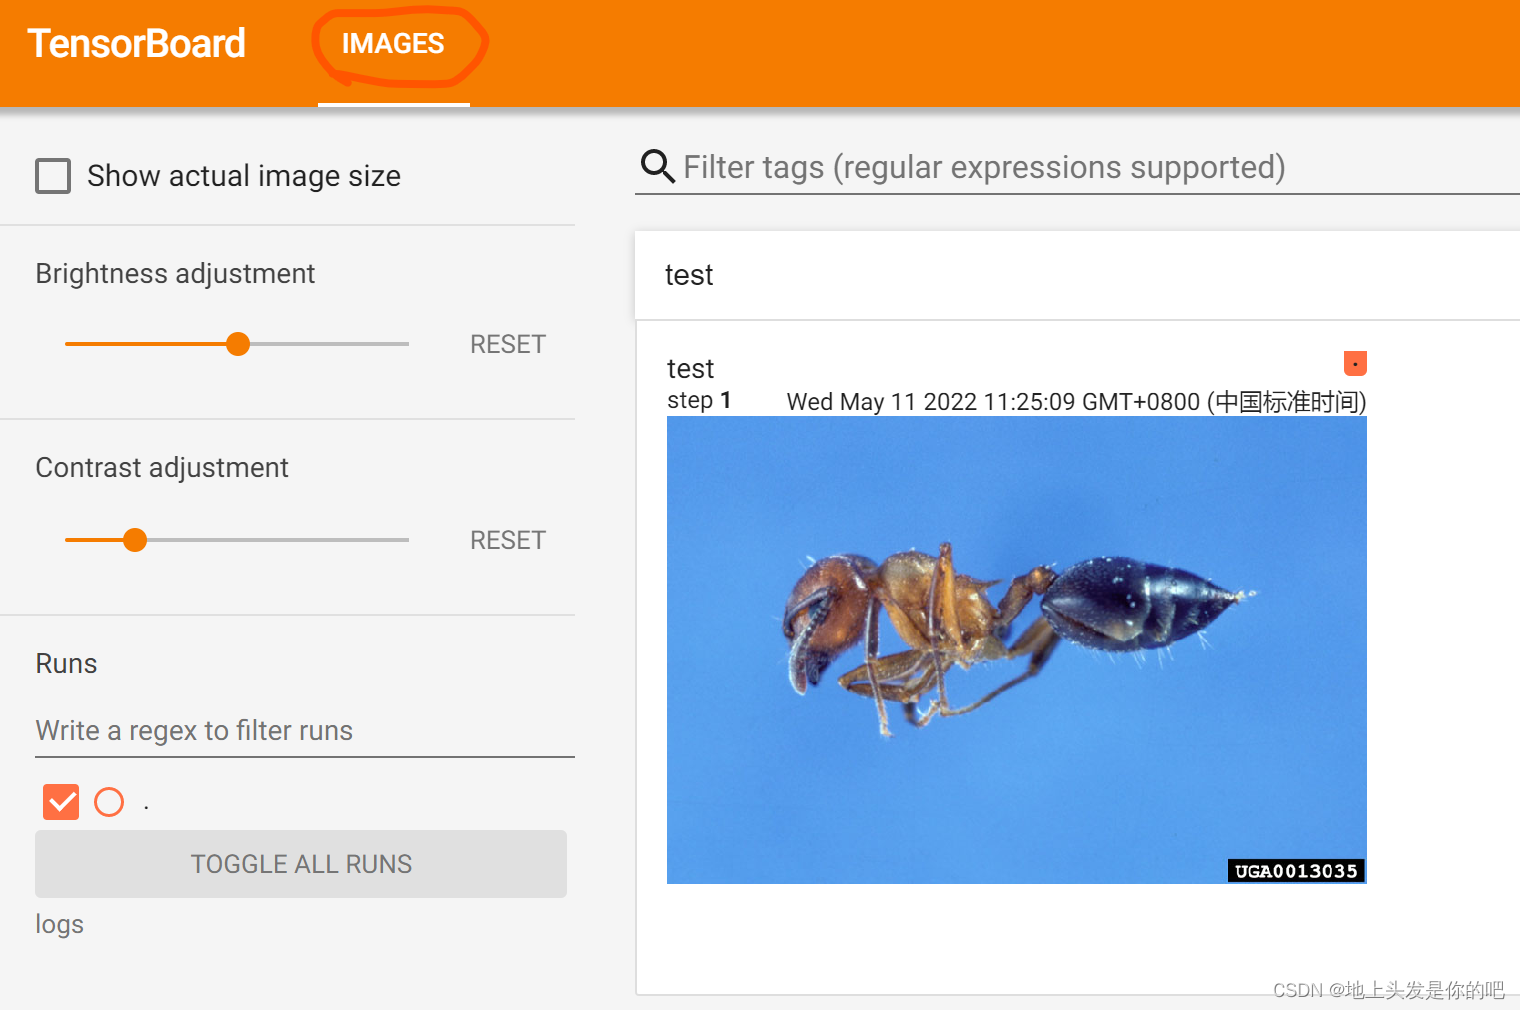
Task: Reset the Contrast adjustment
Action: click(x=508, y=540)
